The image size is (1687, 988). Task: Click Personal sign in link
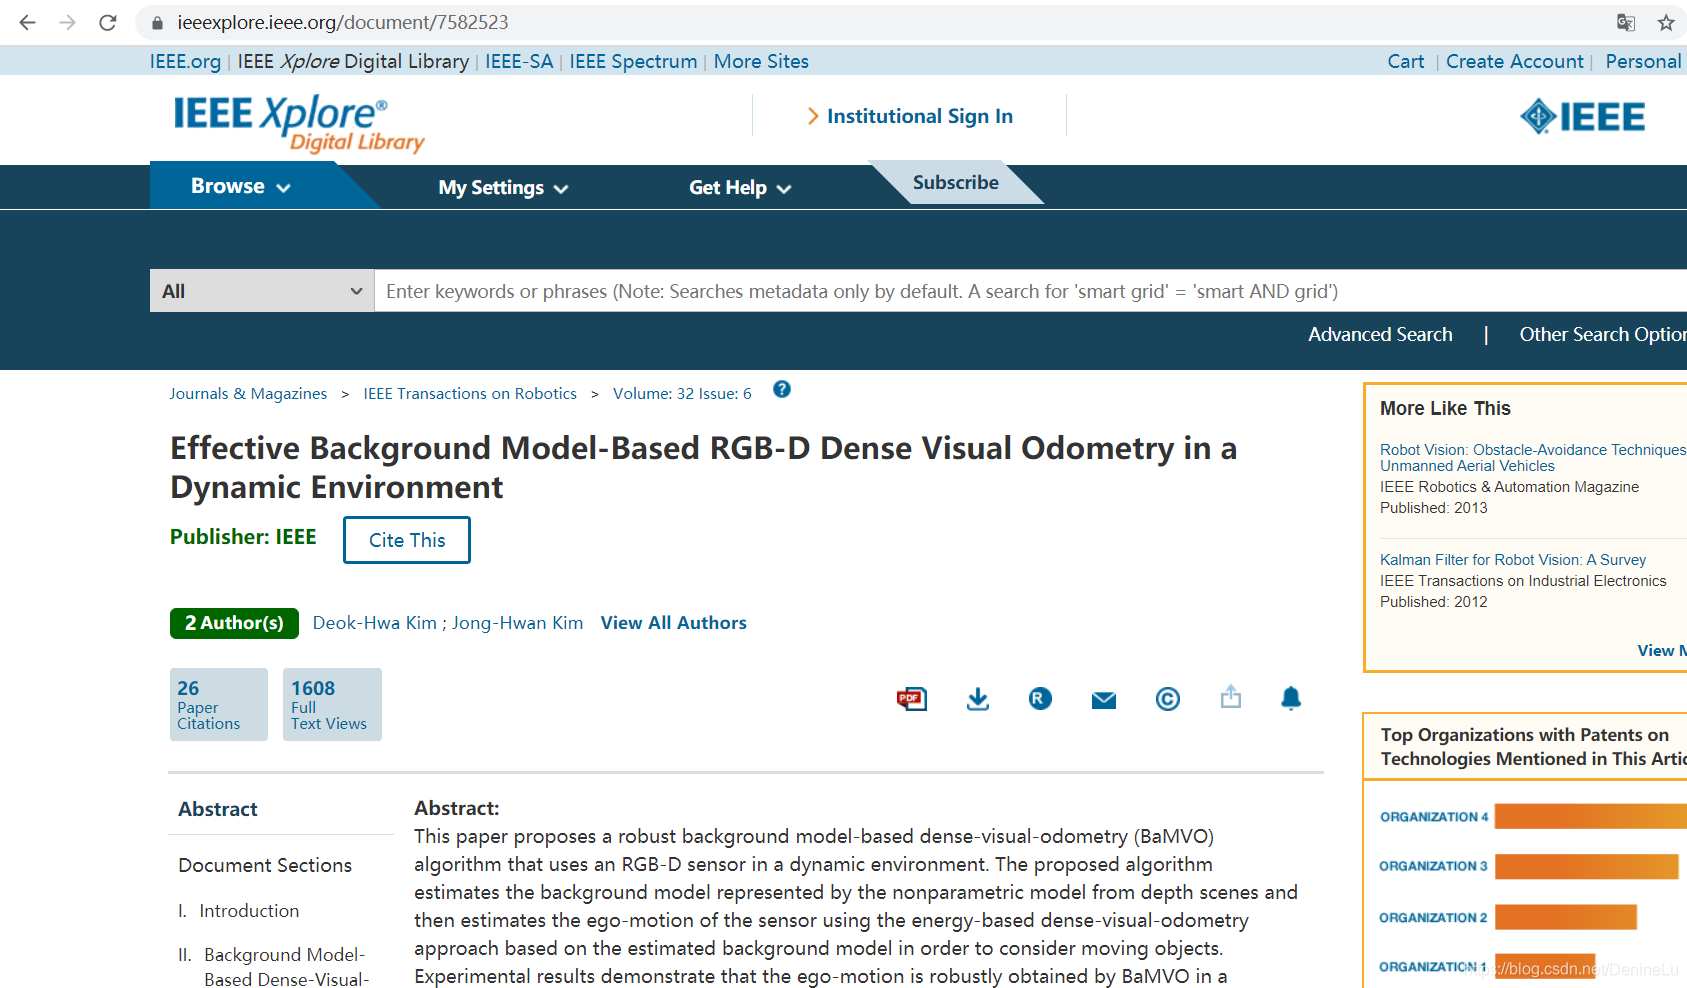pyautogui.click(x=1643, y=61)
